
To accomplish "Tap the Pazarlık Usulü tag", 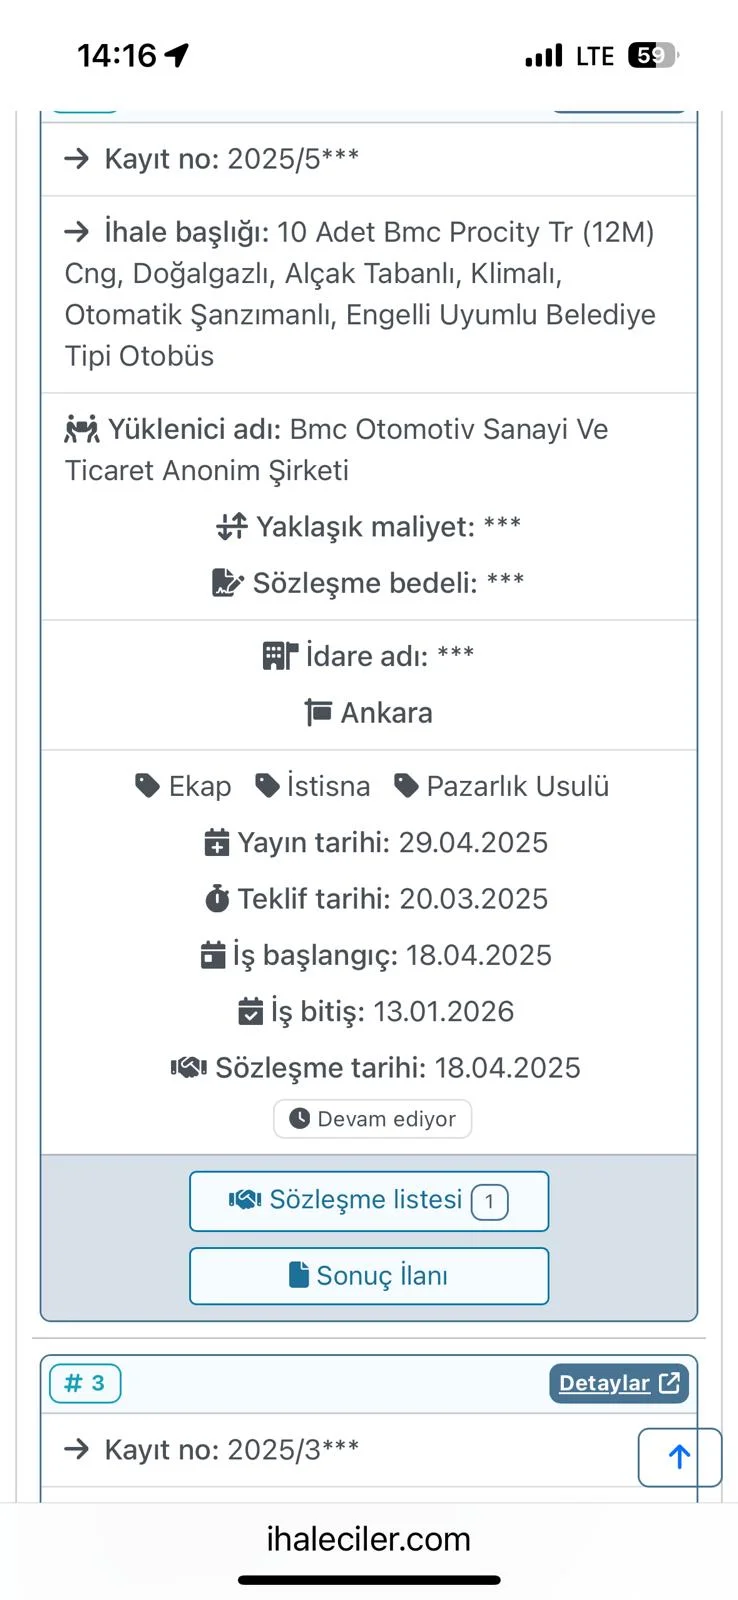I will 502,786.
